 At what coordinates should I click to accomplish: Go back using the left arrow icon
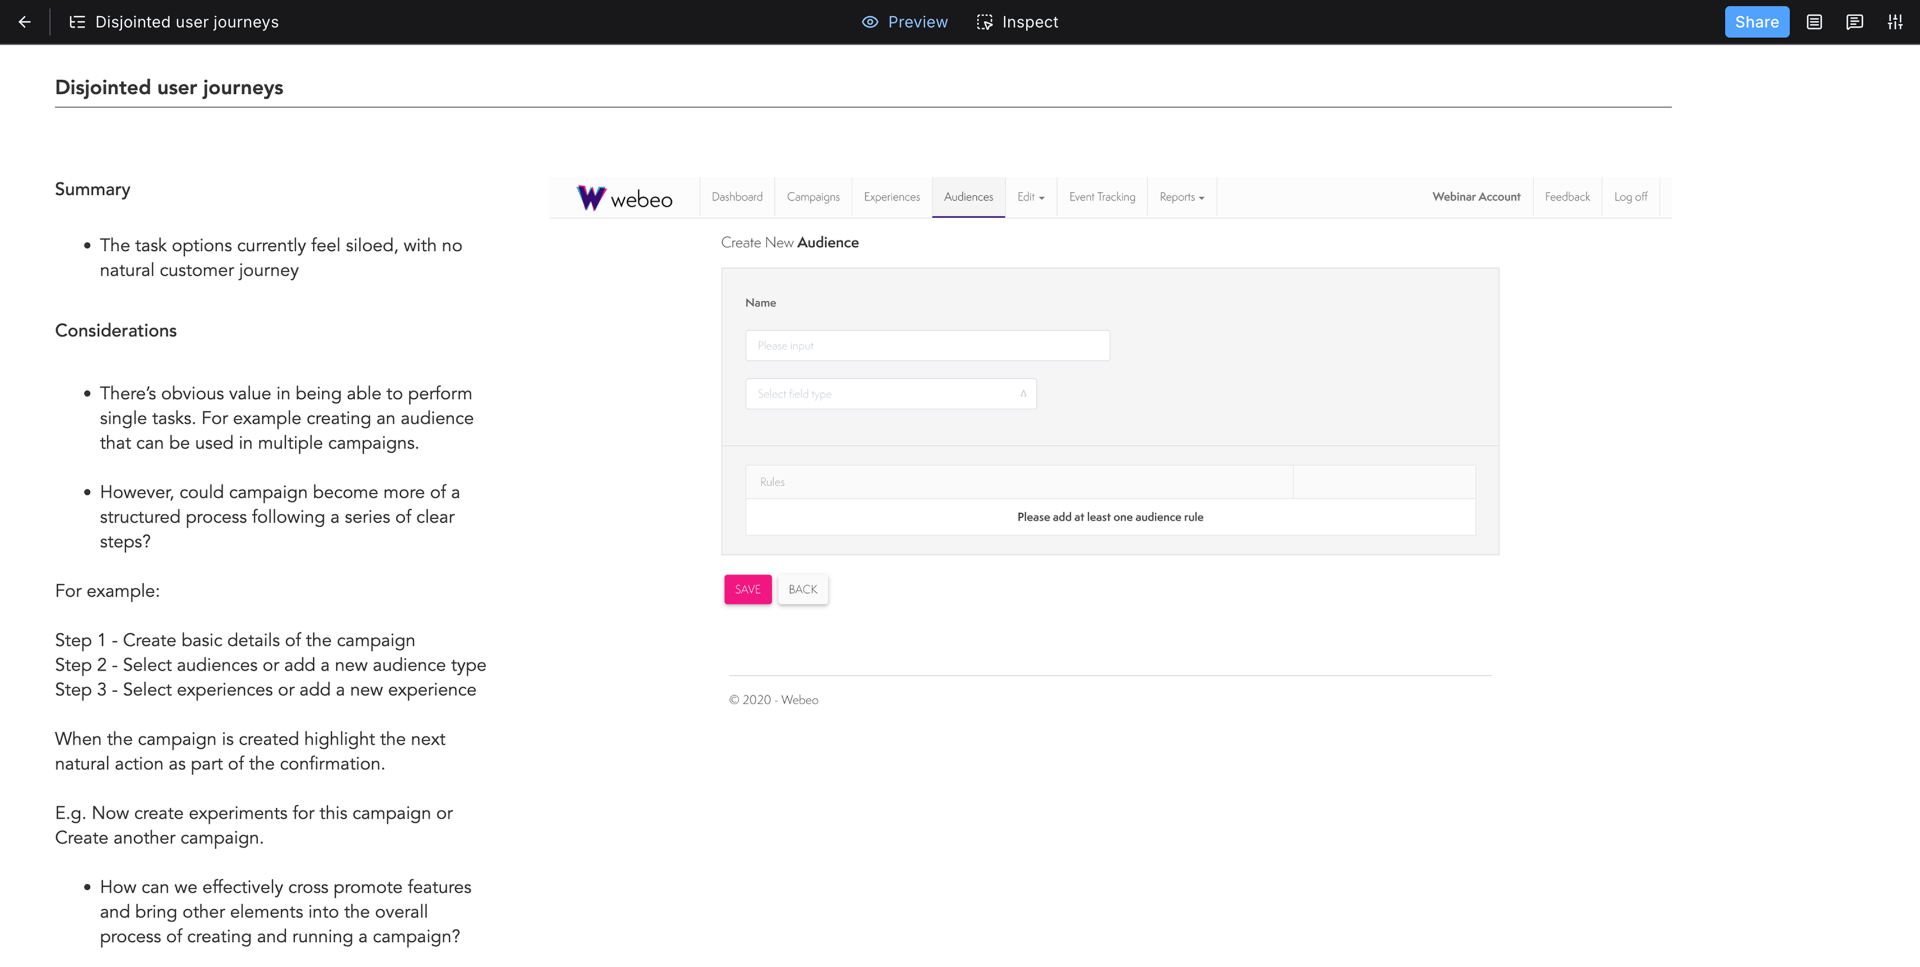click(x=24, y=22)
